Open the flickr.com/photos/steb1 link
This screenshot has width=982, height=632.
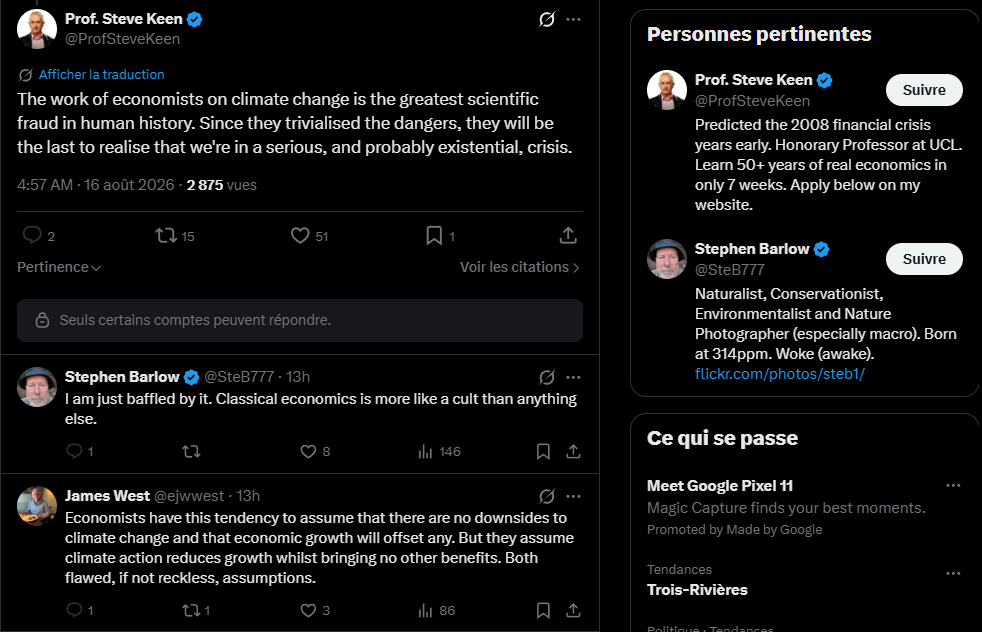click(x=780, y=374)
